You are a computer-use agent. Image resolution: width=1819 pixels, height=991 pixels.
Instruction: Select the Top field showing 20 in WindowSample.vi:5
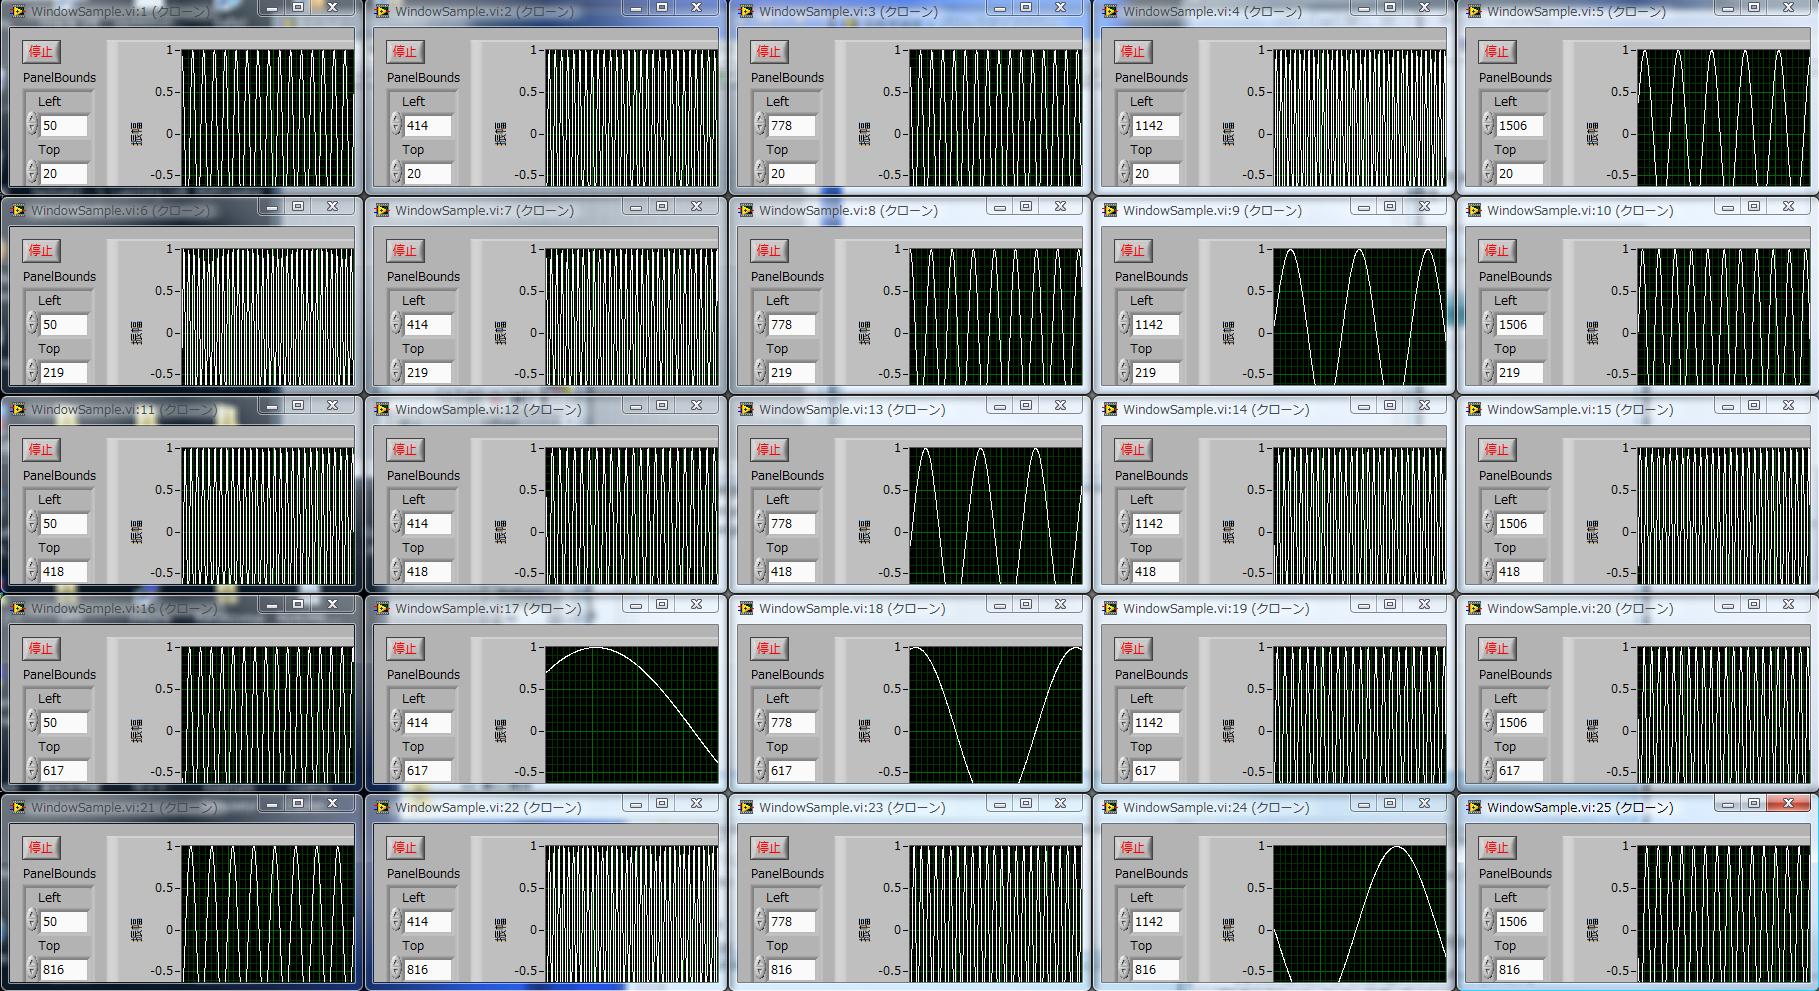(1520, 173)
